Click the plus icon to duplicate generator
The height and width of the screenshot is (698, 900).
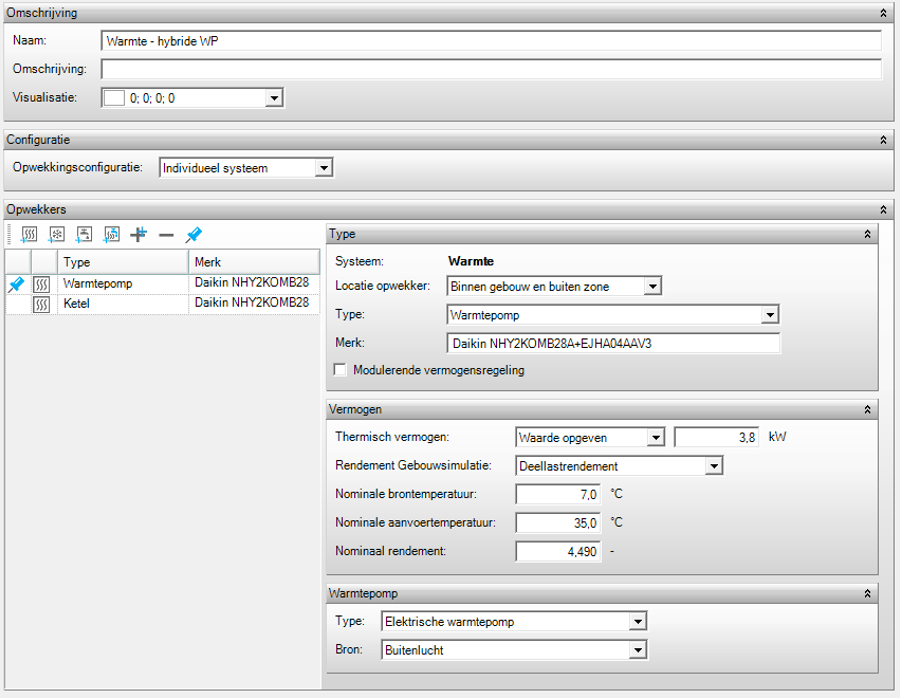[x=138, y=234]
